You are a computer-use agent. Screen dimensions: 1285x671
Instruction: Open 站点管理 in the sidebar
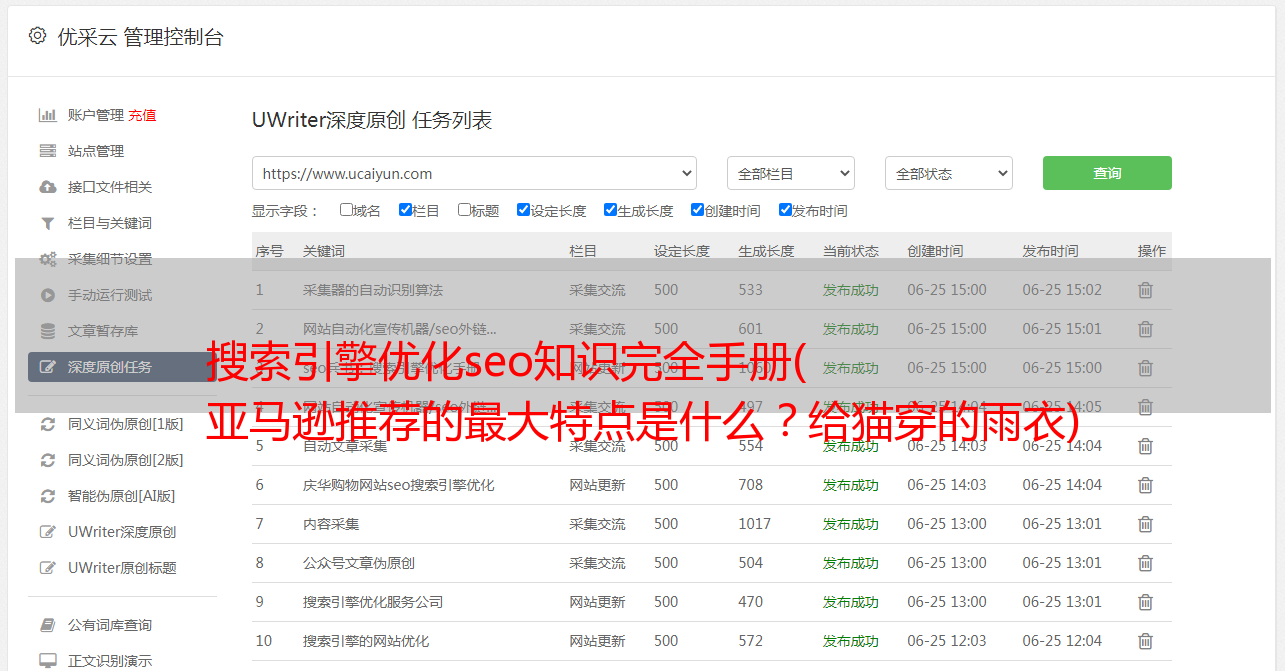tap(96, 151)
